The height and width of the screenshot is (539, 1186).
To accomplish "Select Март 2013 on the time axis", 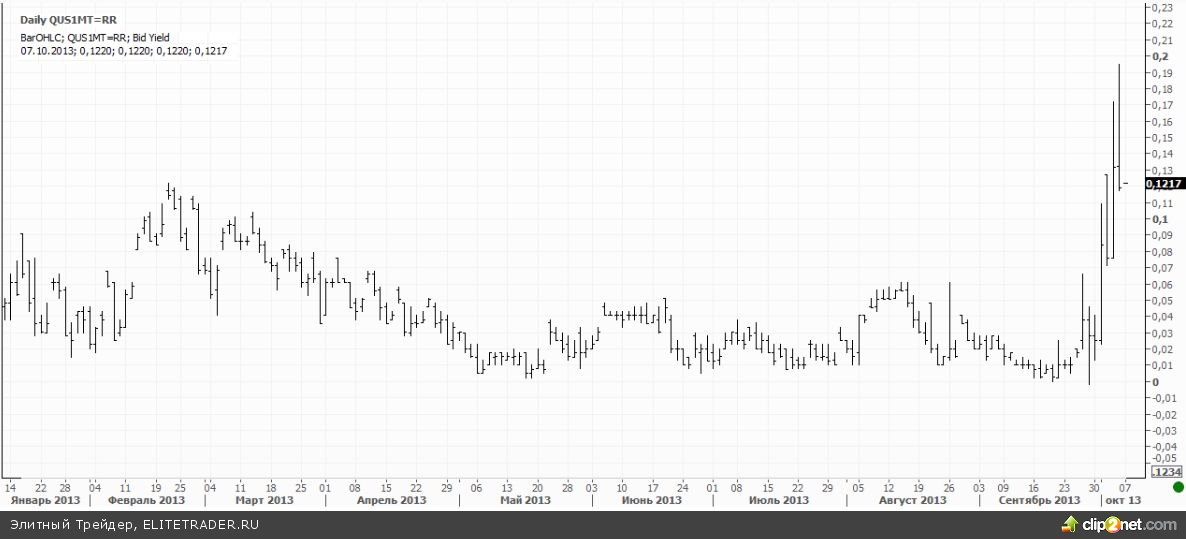I will pos(263,500).
